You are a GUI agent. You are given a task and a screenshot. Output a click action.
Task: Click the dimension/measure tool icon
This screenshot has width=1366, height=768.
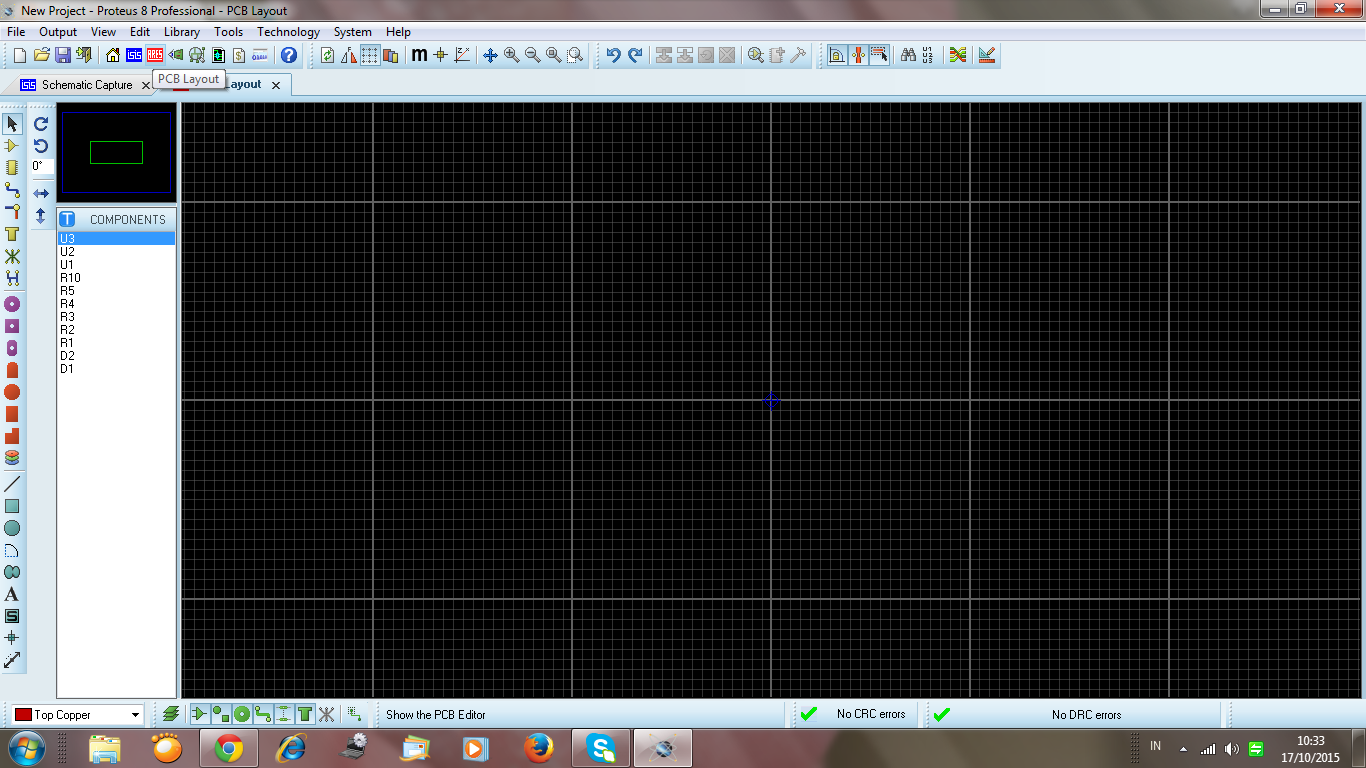click(12, 660)
